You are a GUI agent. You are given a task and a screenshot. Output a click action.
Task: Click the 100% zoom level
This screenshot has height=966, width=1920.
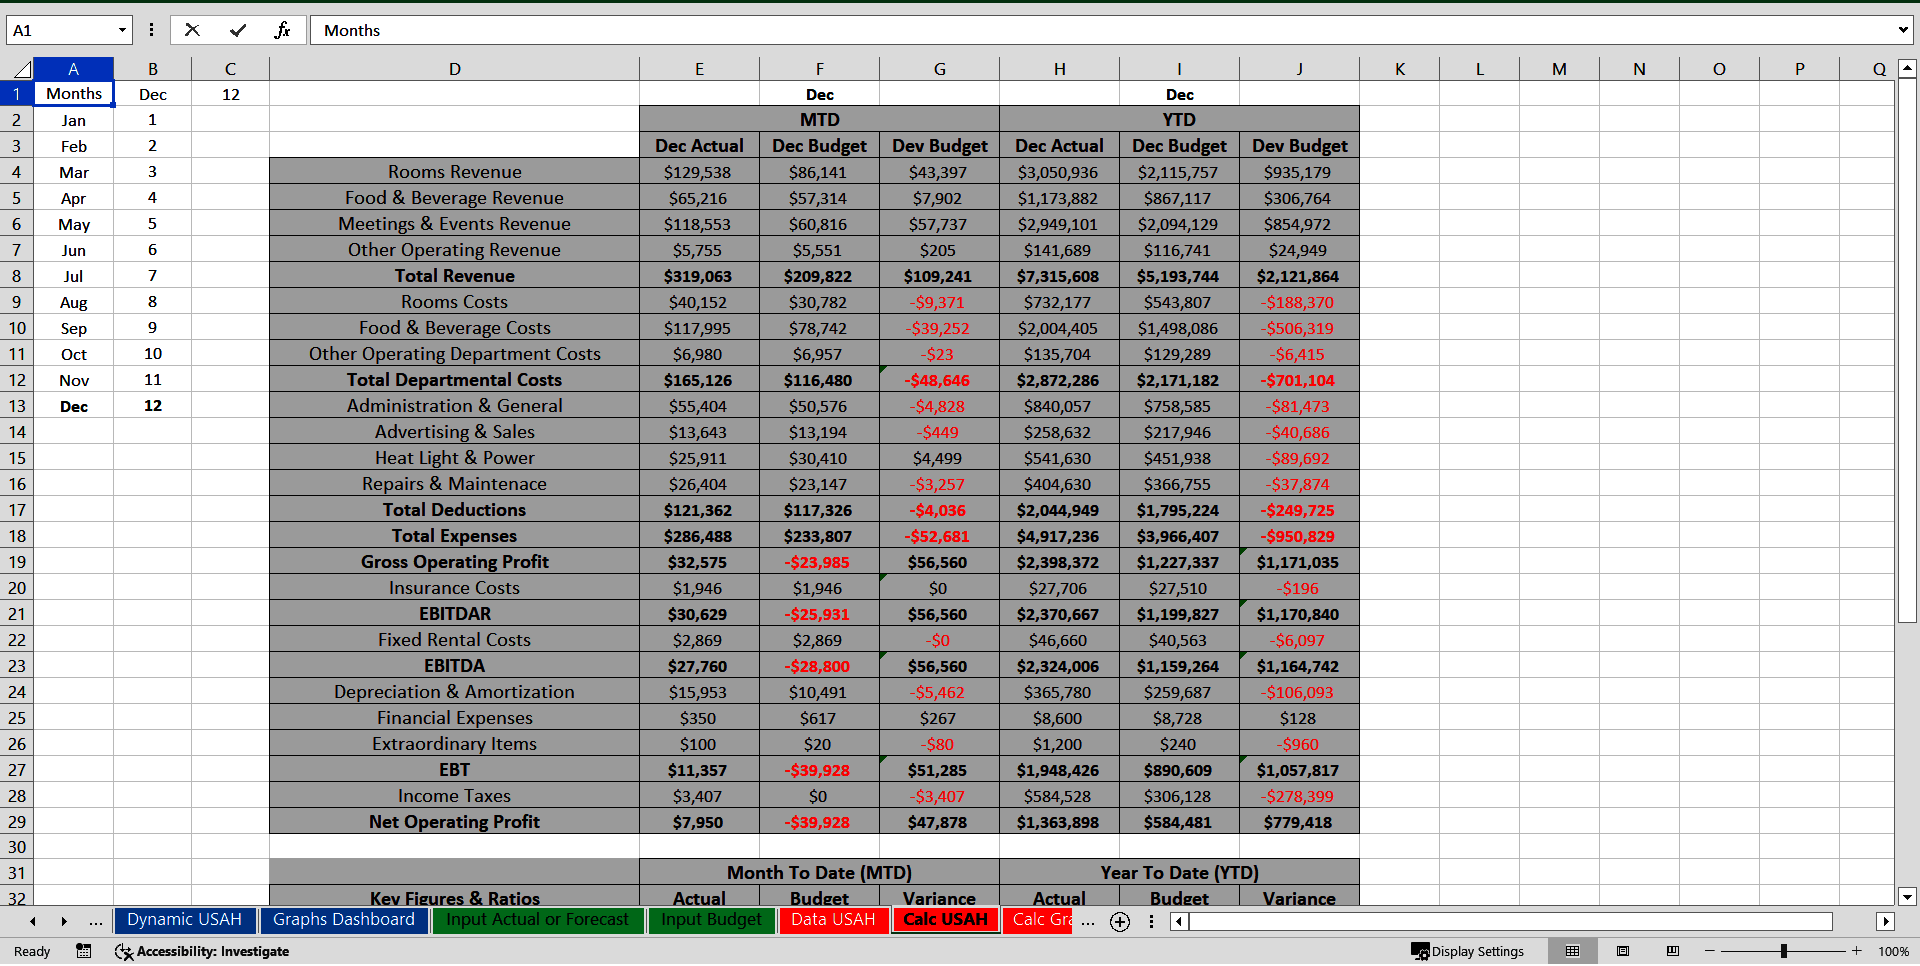[1893, 951]
